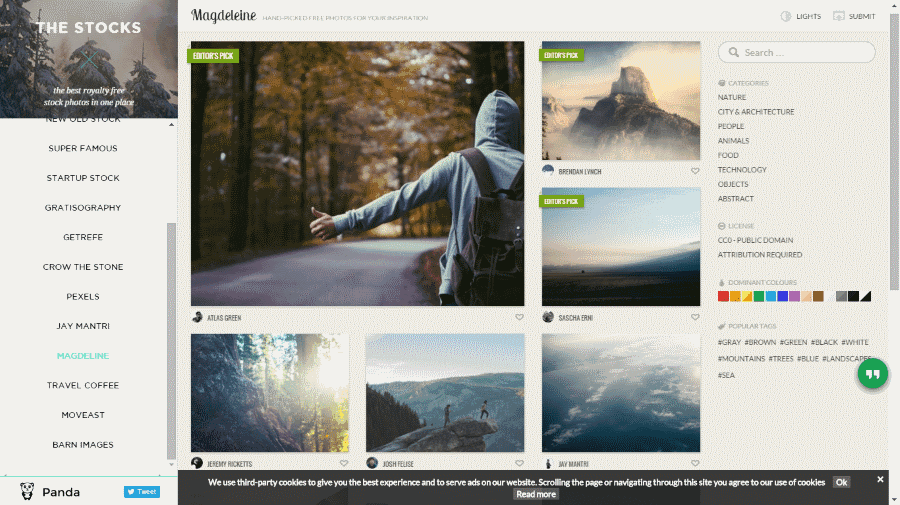Filter by People category
The image size is (900, 505).
click(731, 126)
